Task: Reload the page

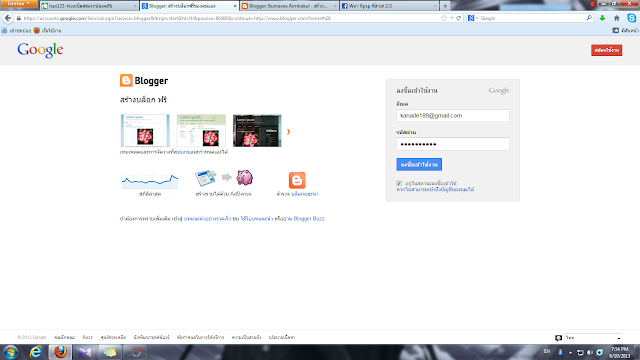Action: click(458, 18)
